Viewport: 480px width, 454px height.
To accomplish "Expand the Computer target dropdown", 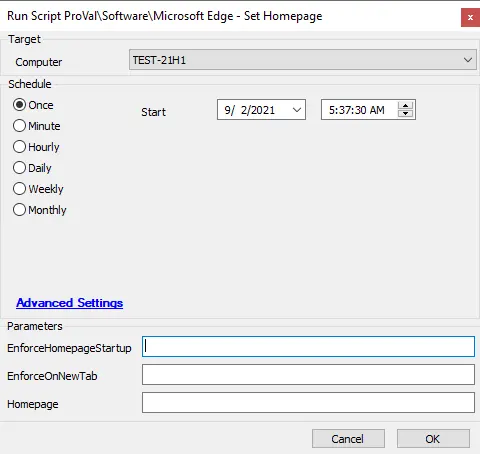I will [x=468, y=60].
